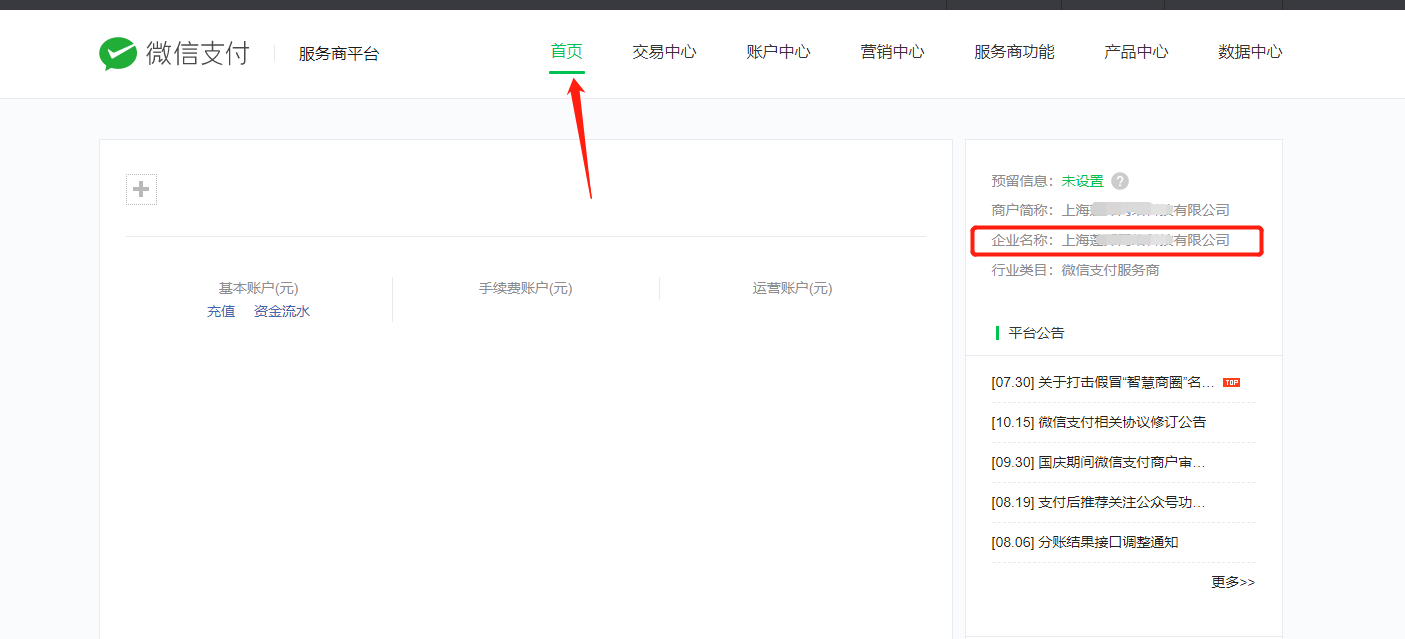The image size is (1405, 639).
Task: Click the 企业名称 company name row
Action: click(x=1111, y=240)
